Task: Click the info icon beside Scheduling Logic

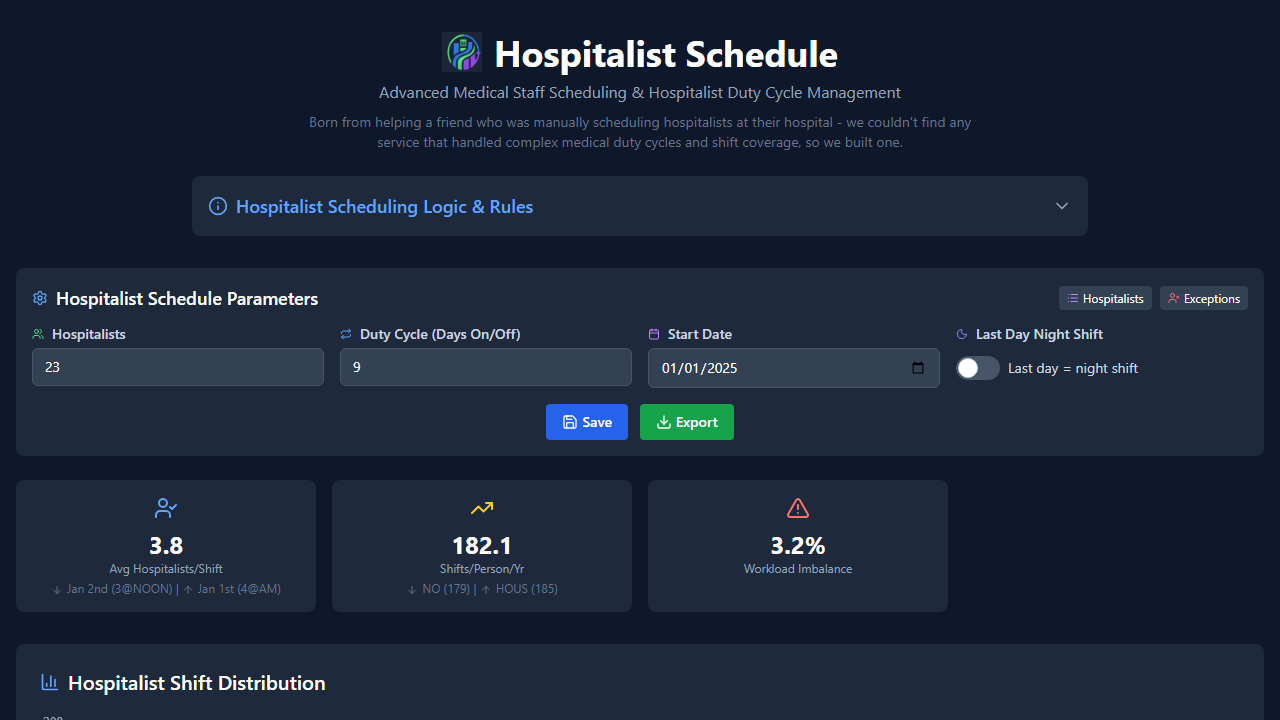Action: pyautogui.click(x=217, y=206)
